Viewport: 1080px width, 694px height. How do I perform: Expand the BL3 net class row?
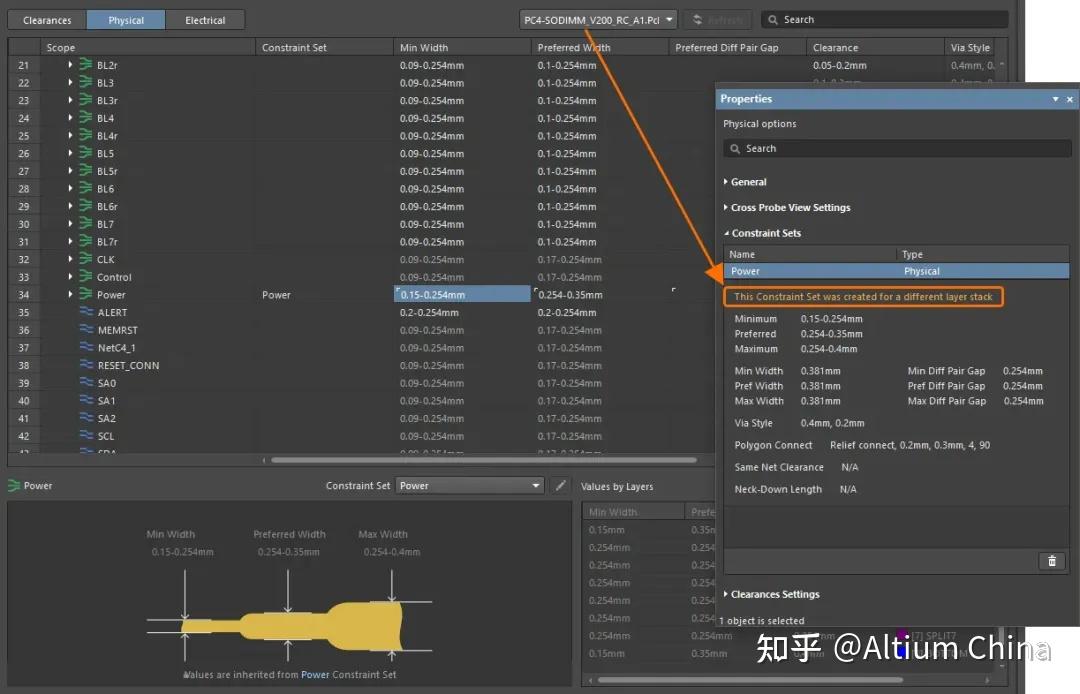click(x=70, y=83)
